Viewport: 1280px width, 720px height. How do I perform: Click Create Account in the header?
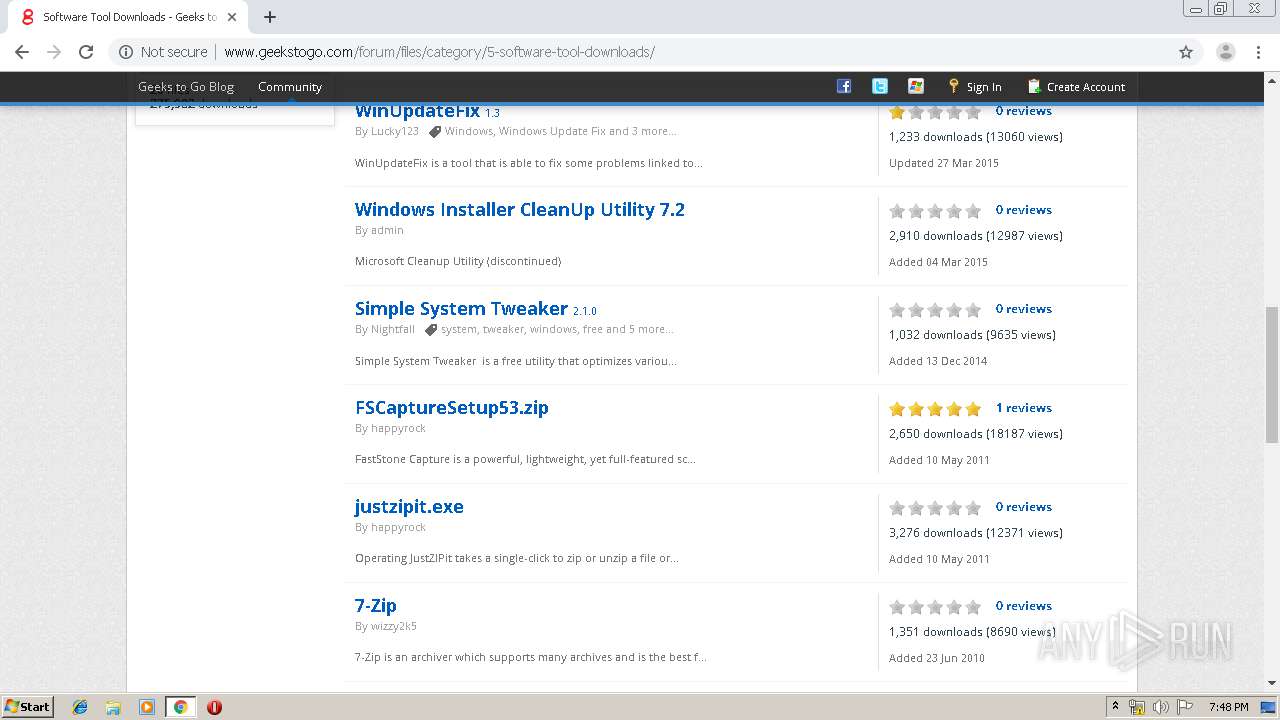1076,87
